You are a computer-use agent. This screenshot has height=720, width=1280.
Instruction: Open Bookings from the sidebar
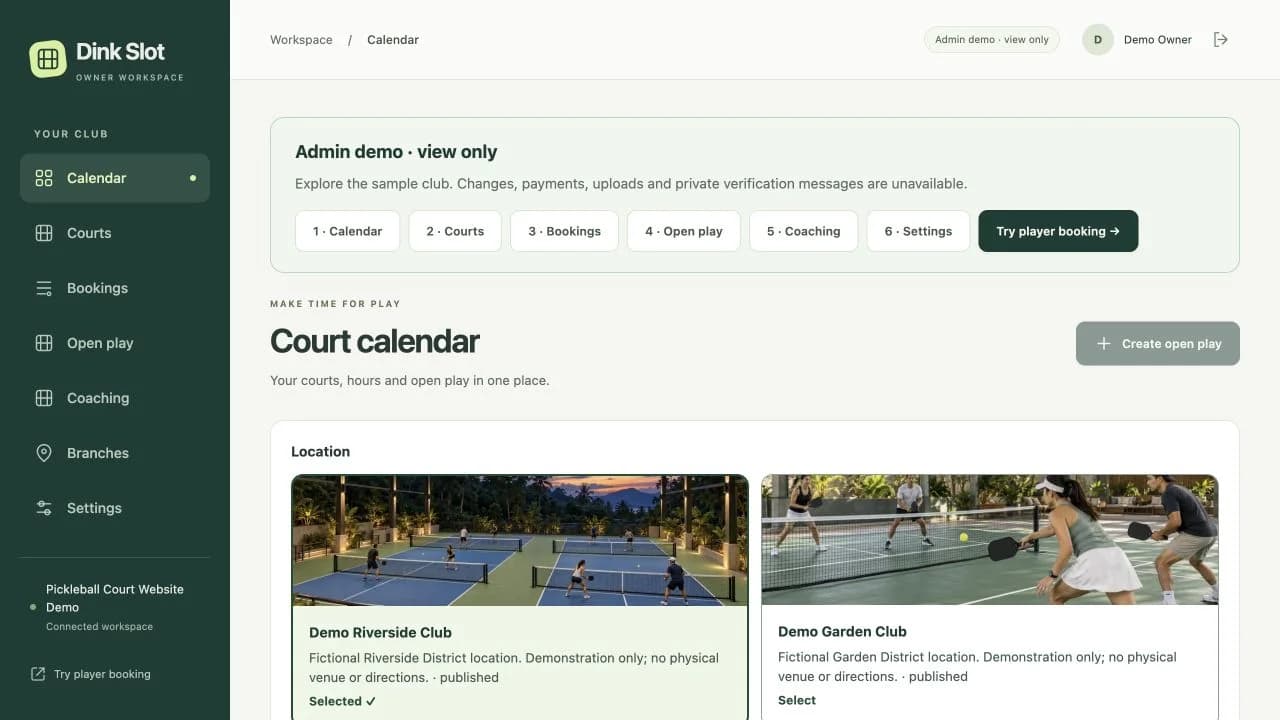(x=115, y=288)
